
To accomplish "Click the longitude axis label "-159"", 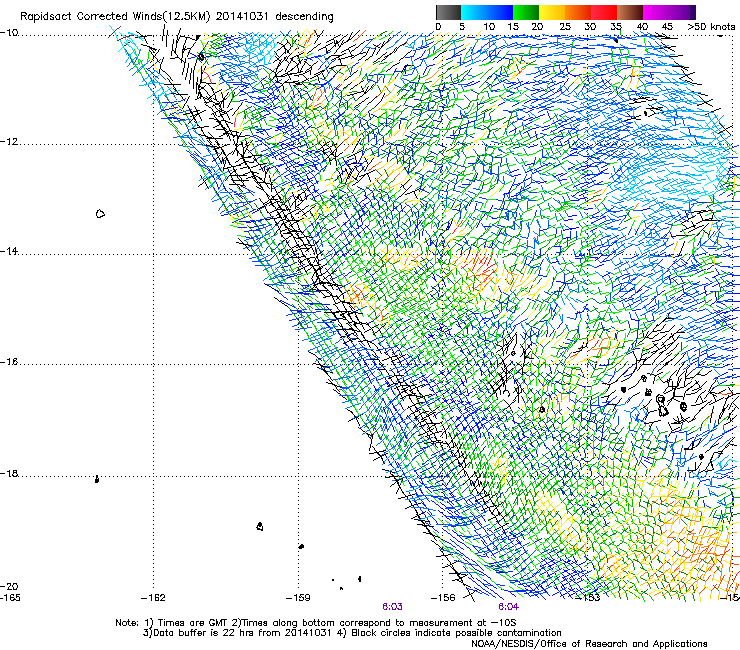I will point(298,598).
